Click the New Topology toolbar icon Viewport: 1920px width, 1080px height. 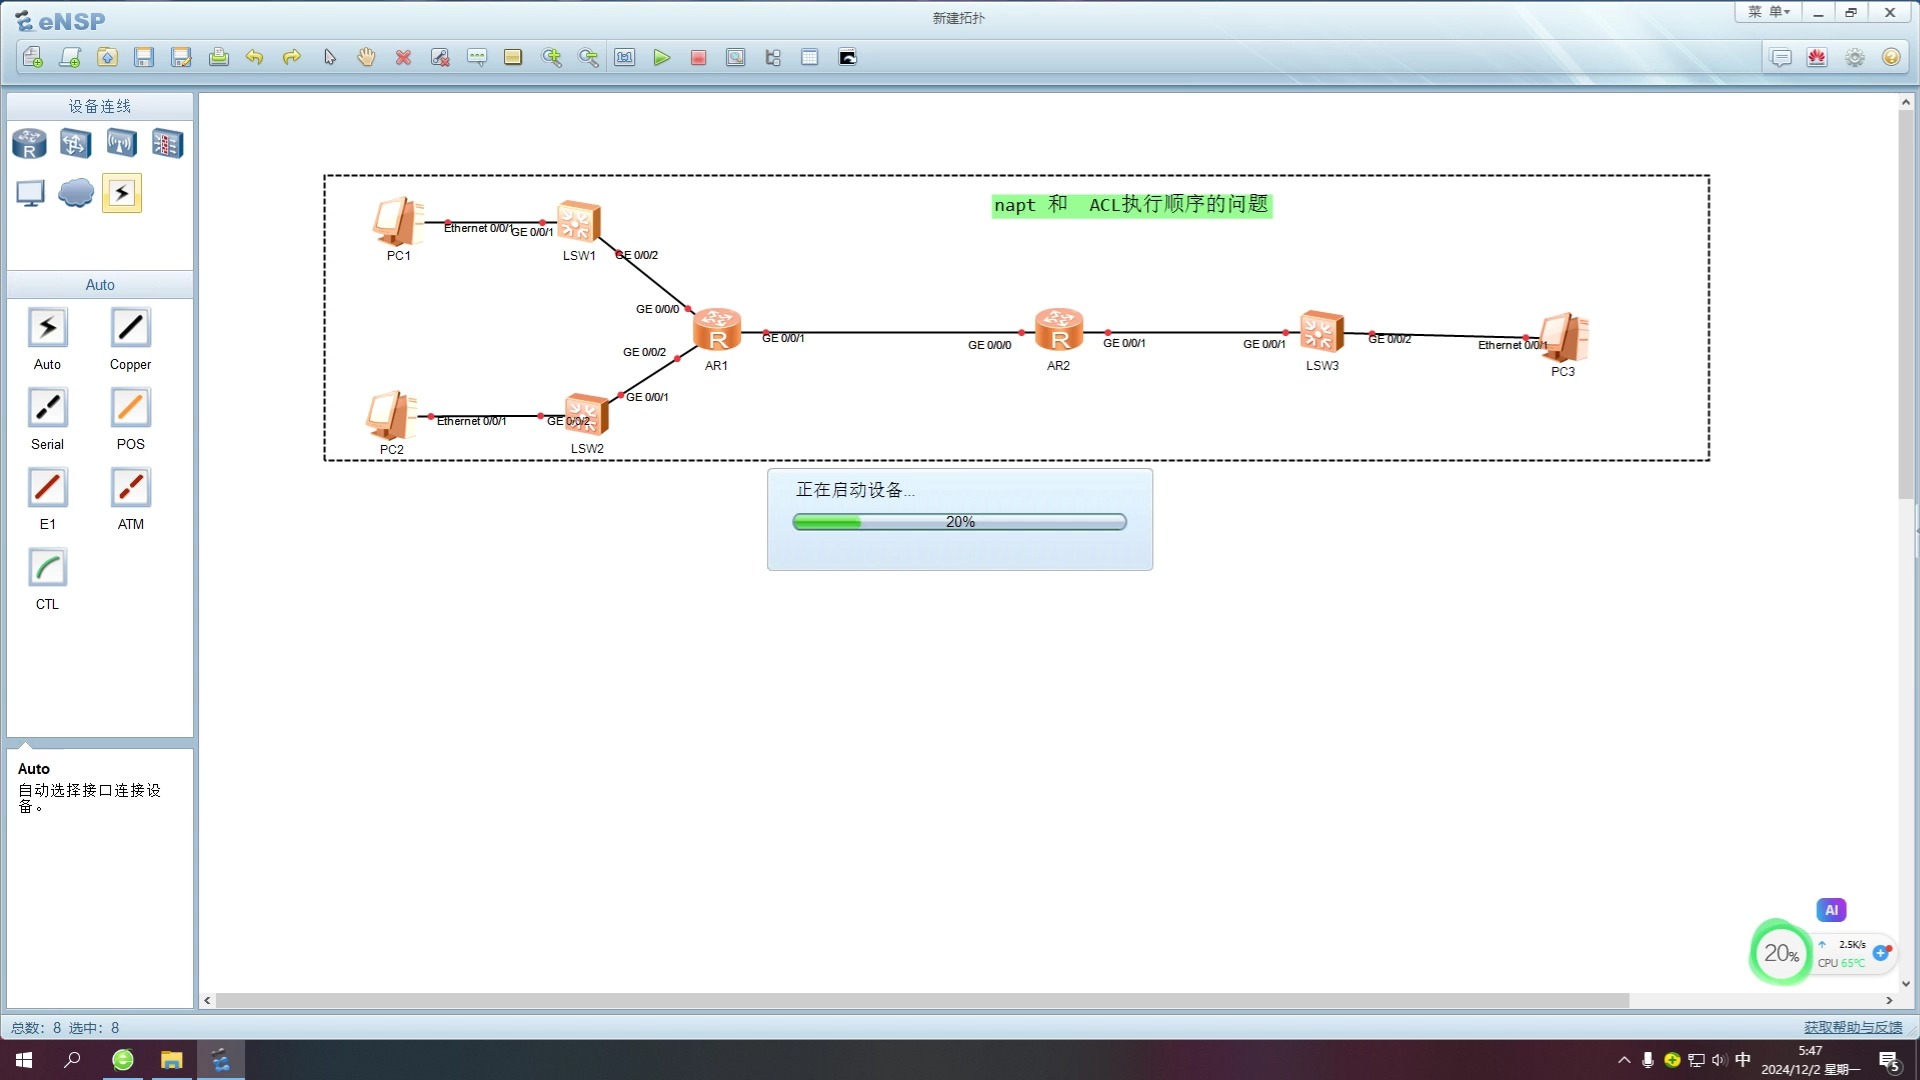33,57
